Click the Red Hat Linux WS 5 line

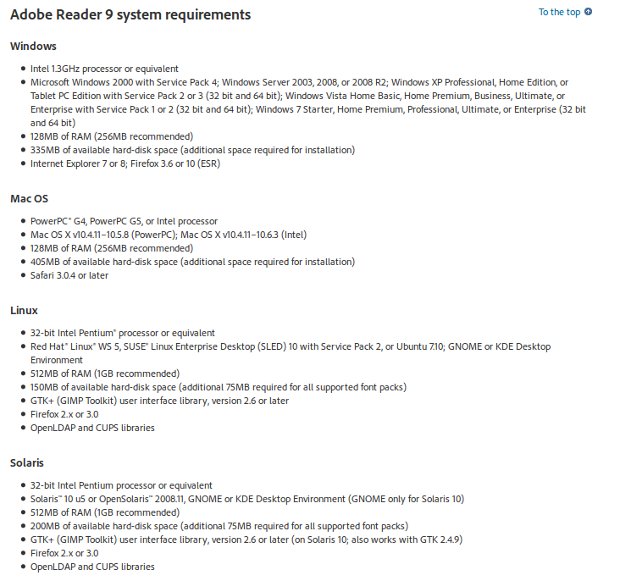click(x=291, y=353)
